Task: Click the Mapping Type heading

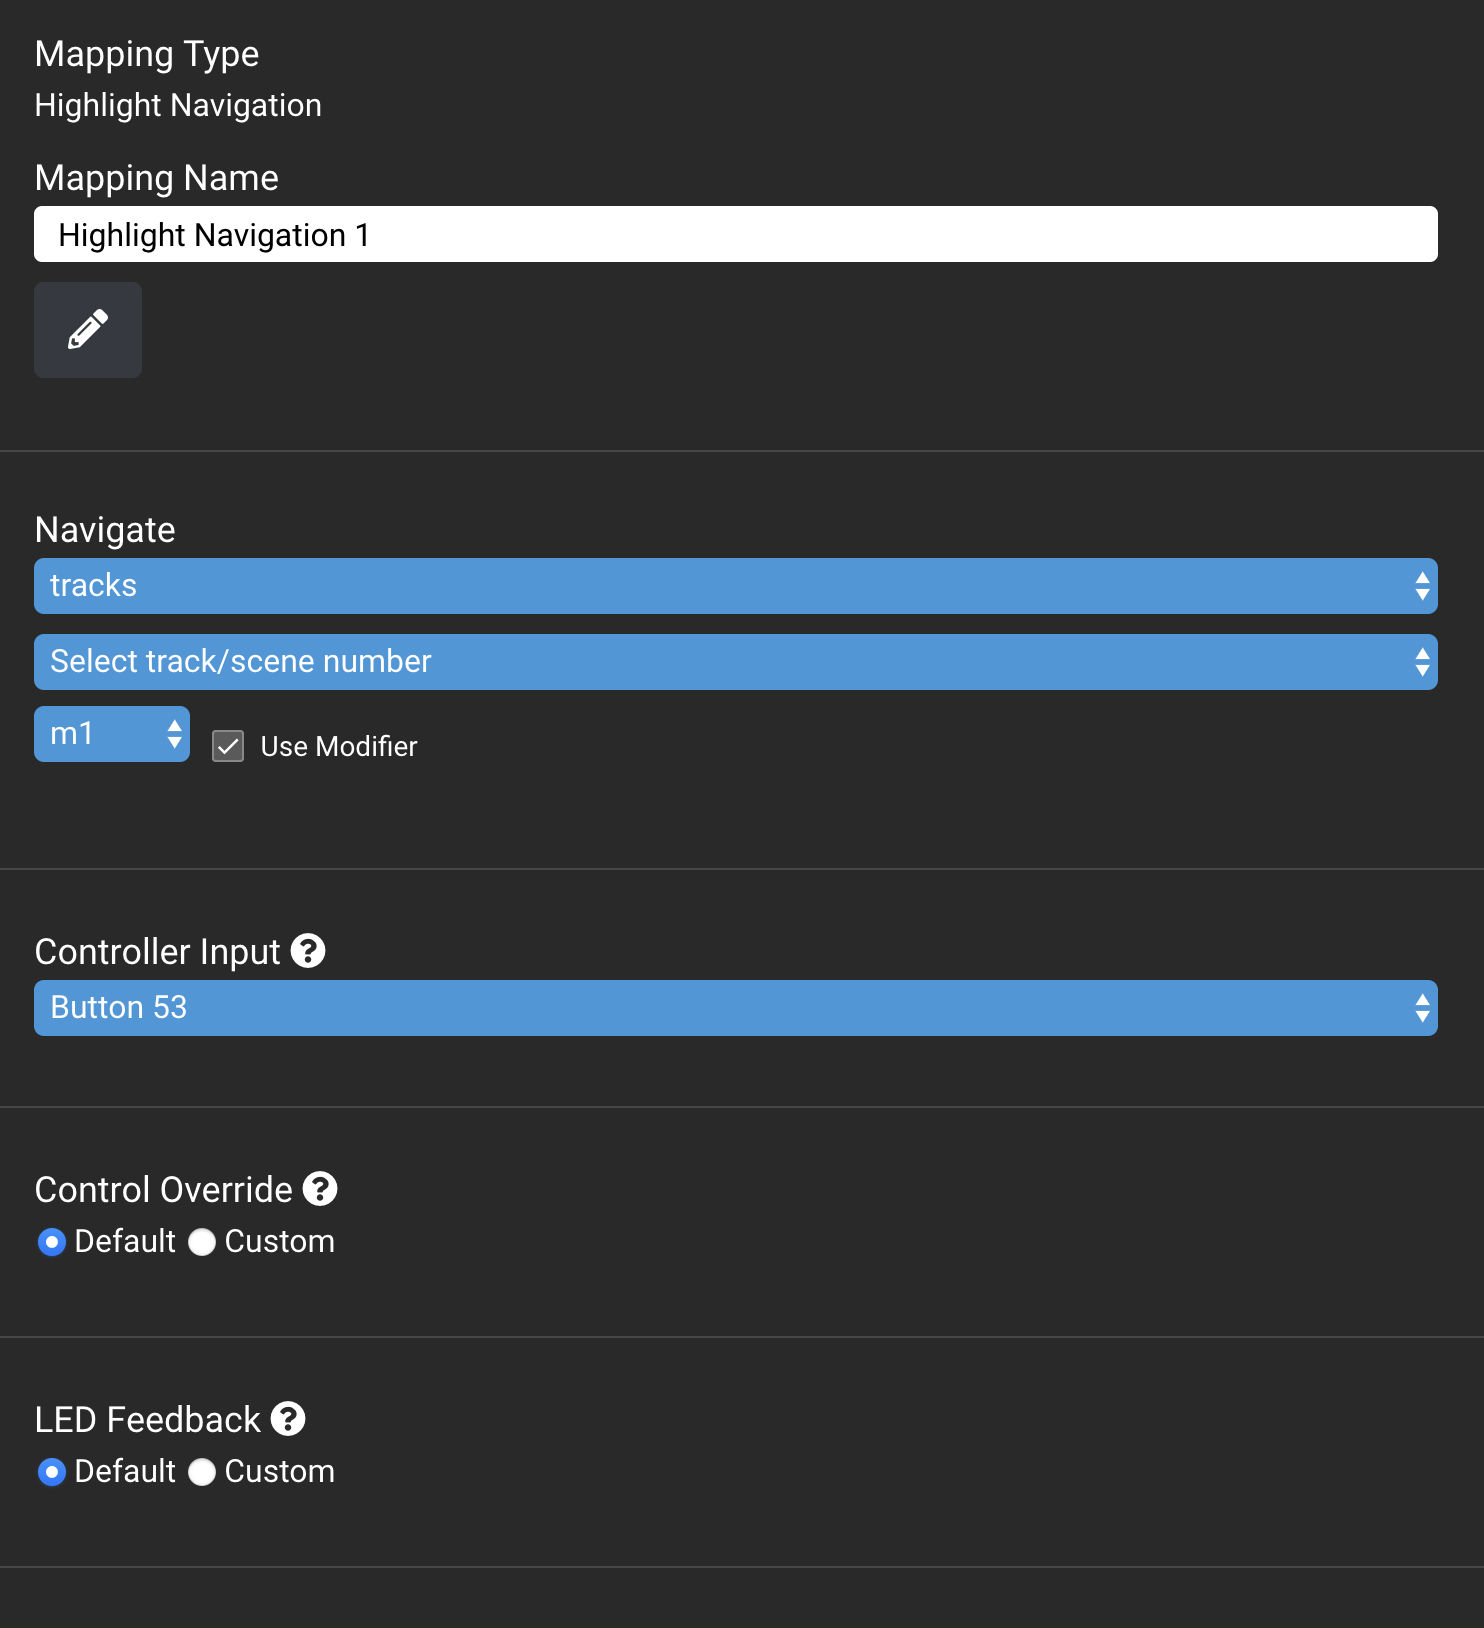Action: [x=147, y=54]
